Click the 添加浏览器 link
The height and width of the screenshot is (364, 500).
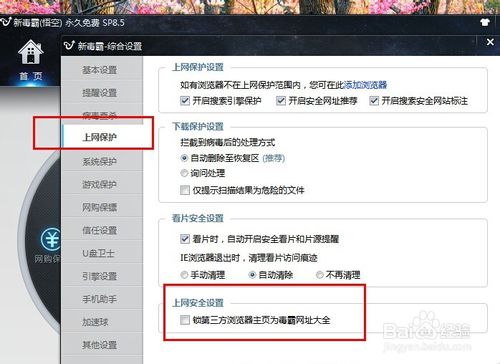(x=365, y=85)
